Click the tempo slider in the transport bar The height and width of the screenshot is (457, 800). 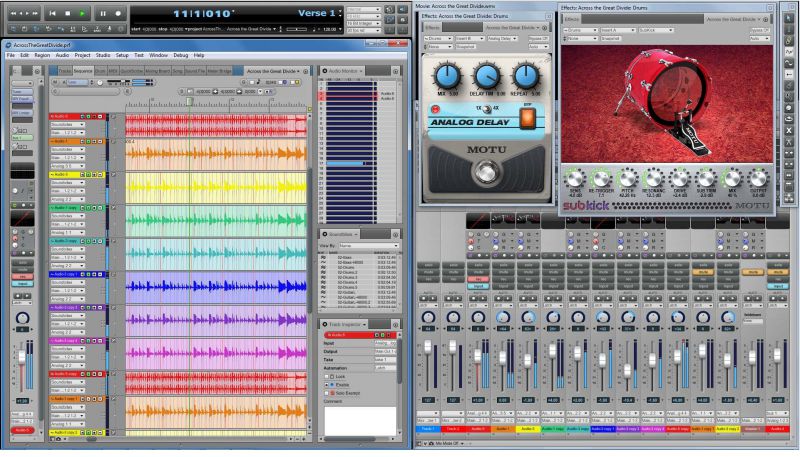coord(296,30)
